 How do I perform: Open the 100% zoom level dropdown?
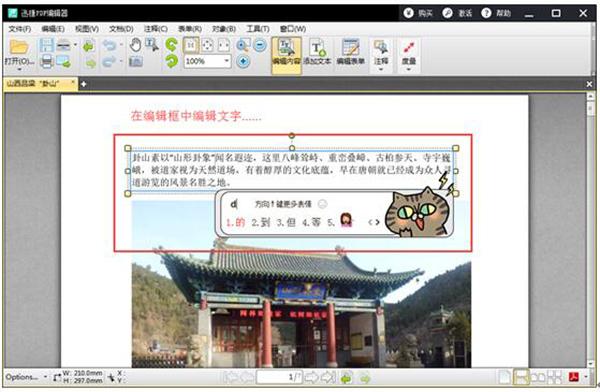[x=227, y=61]
